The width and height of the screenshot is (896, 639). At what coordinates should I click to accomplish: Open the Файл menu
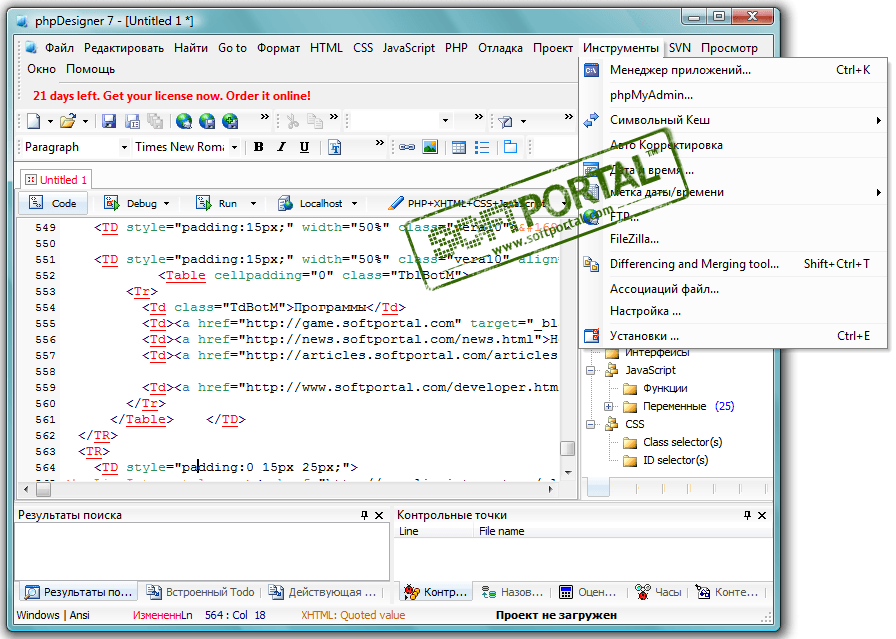pyautogui.click(x=59, y=48)
